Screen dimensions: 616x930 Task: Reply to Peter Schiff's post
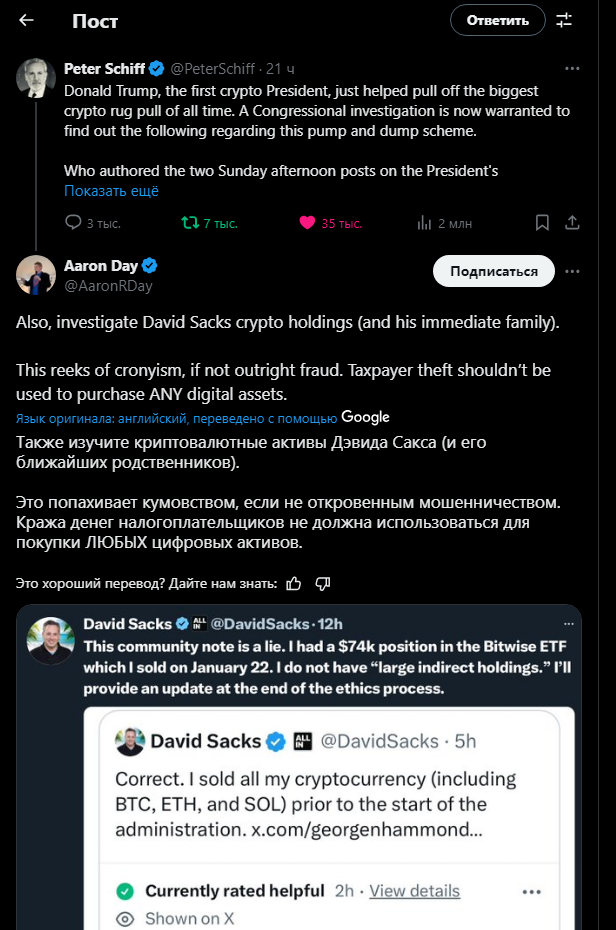click(x=73, y=223)
